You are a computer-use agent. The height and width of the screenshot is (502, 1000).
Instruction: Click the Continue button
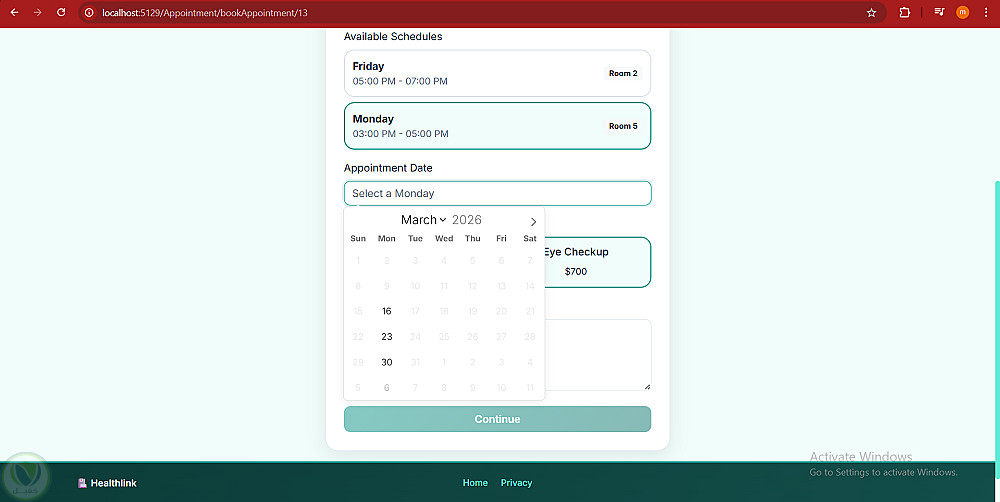point(497,419)
